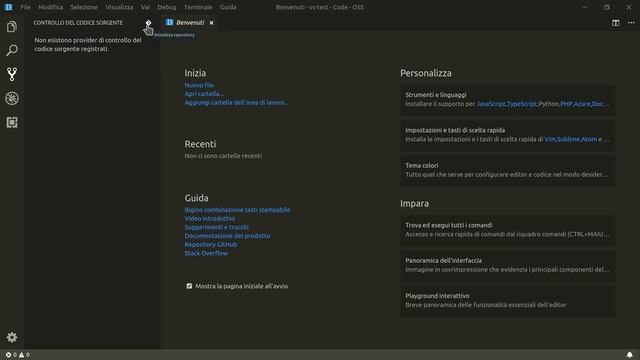This screenshot has width=640, height=360.
Task: Open Trova ed esegui tutti i comandi card
Action: (x=507, y=230)
